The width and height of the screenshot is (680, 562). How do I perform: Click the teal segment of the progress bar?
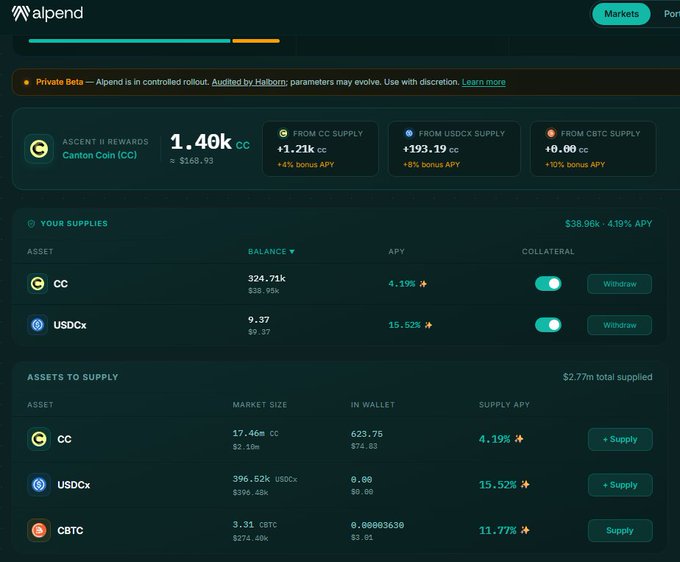pyautogui.click(x=130, y=41)
